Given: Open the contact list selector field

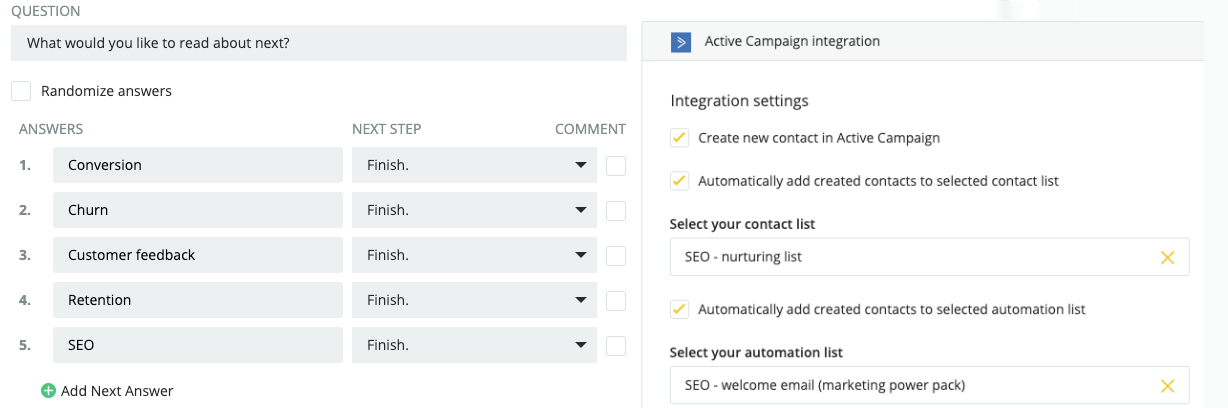Looking at the screenshot, I should 910,257.
